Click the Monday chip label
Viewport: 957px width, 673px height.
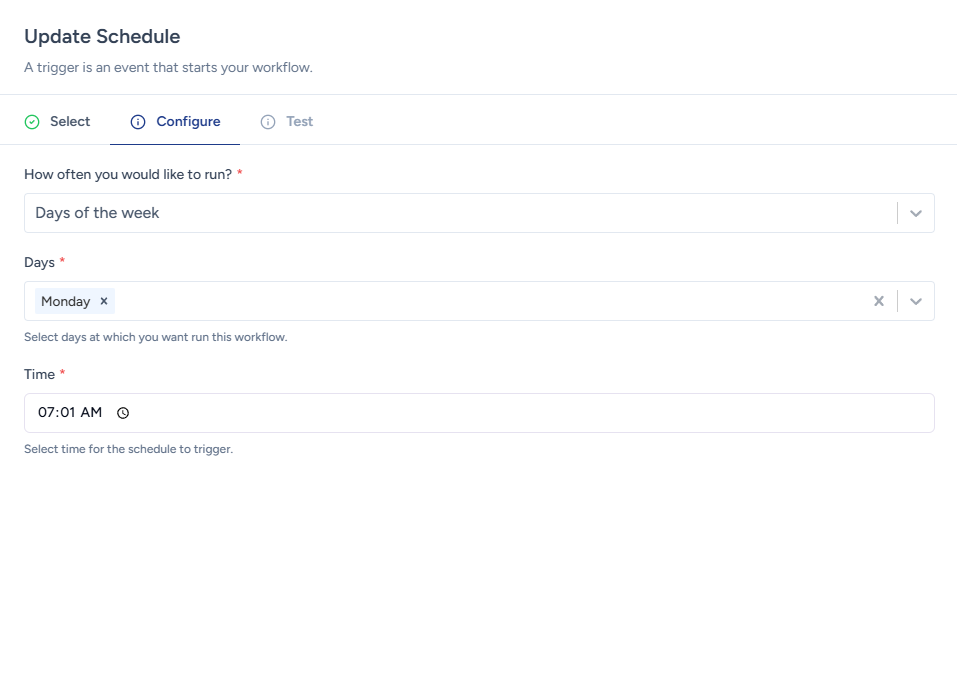pyautogui.click(x=66, y=301)
